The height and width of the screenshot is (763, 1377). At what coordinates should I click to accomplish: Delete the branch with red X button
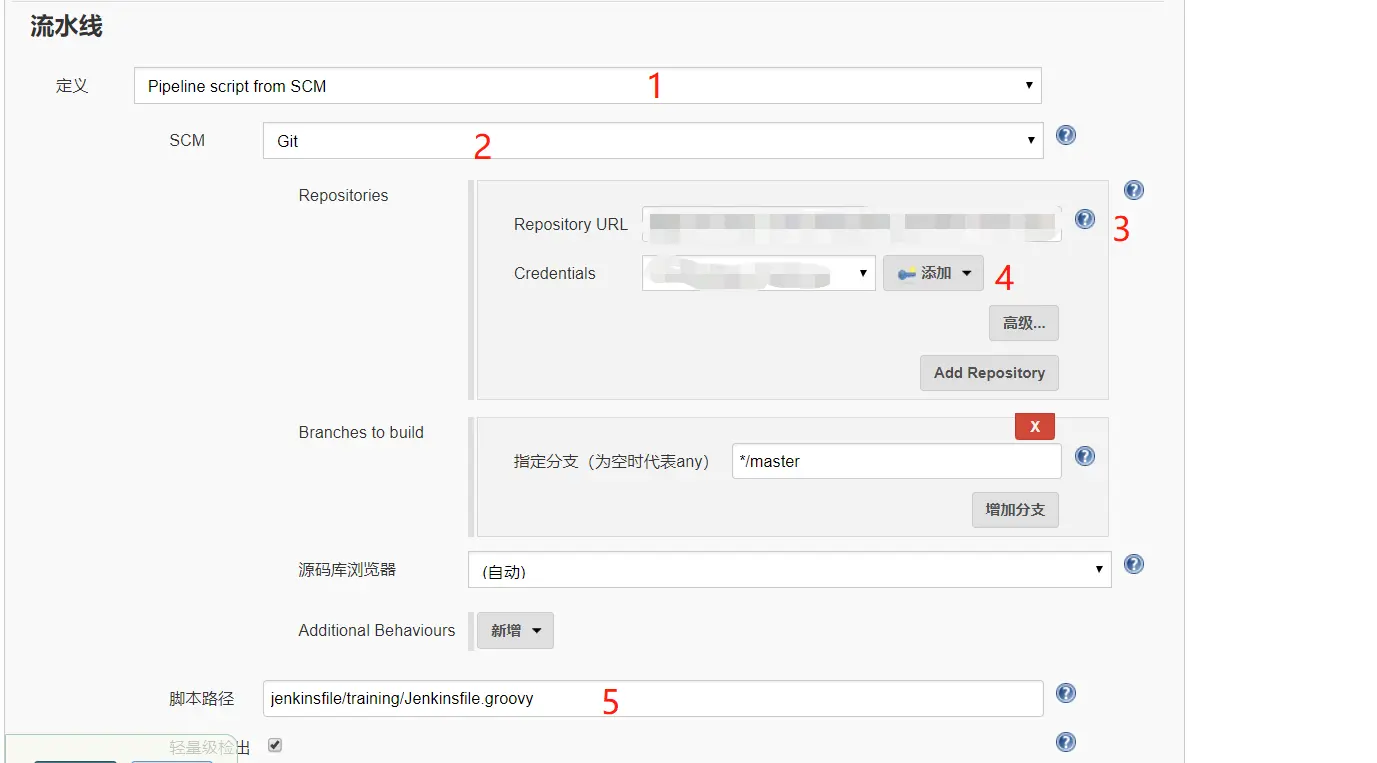1035,426
